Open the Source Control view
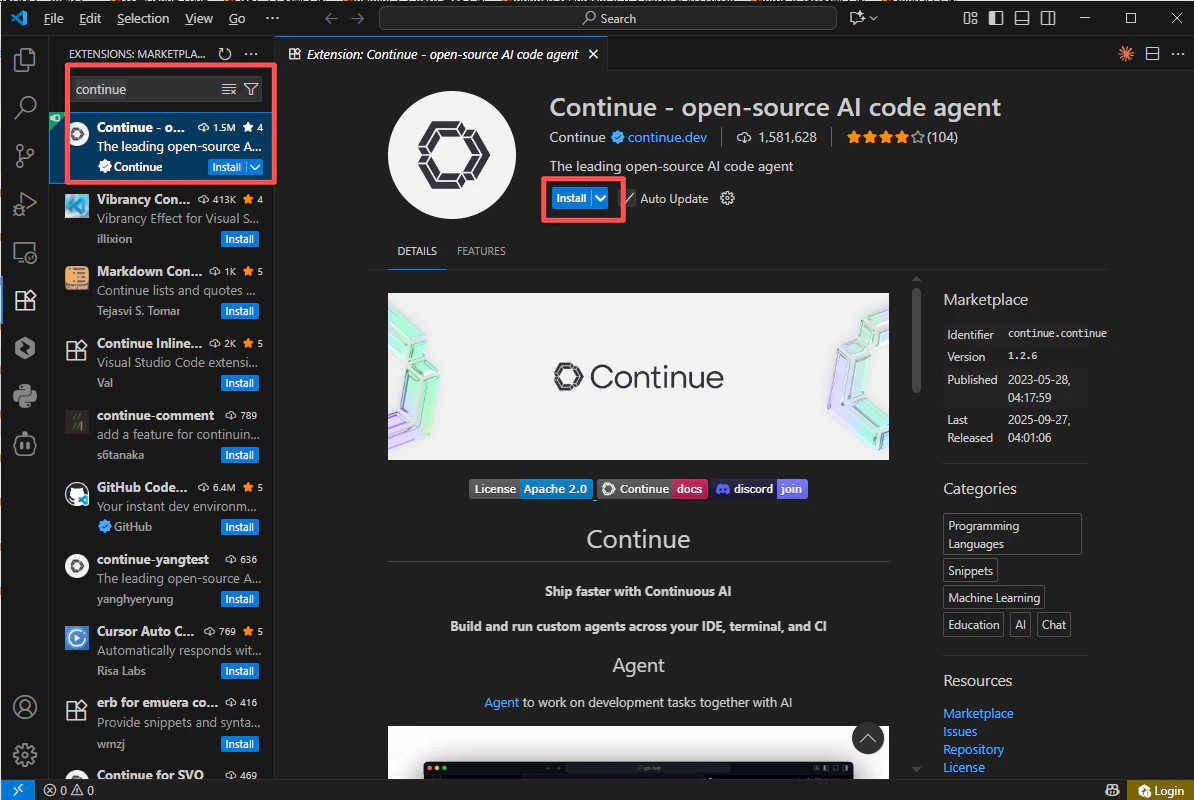Image resolution: width=1194 pixels, height=800 pixels. click(x=25, y=155)
